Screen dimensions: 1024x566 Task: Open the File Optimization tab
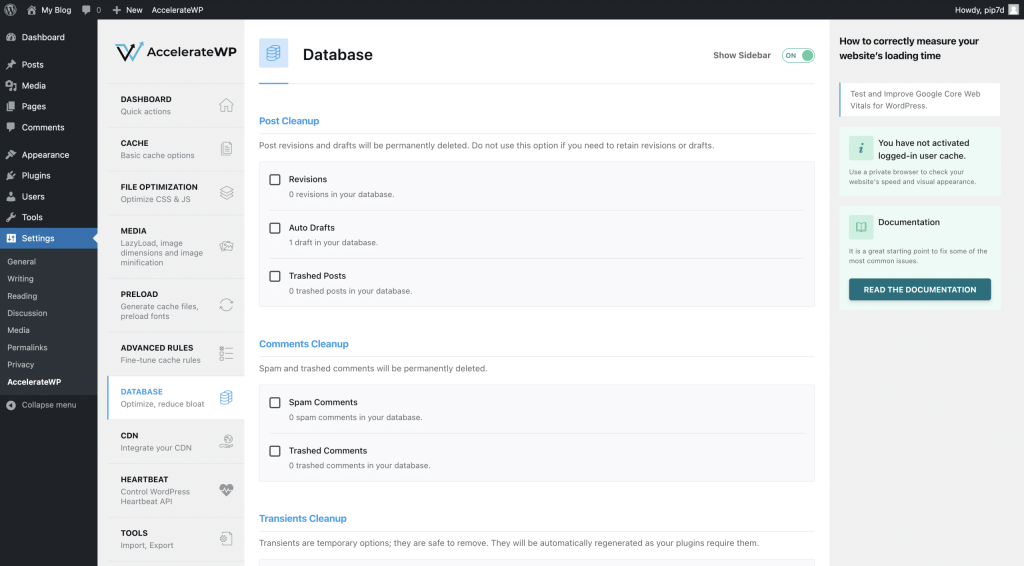coord(176,193)
